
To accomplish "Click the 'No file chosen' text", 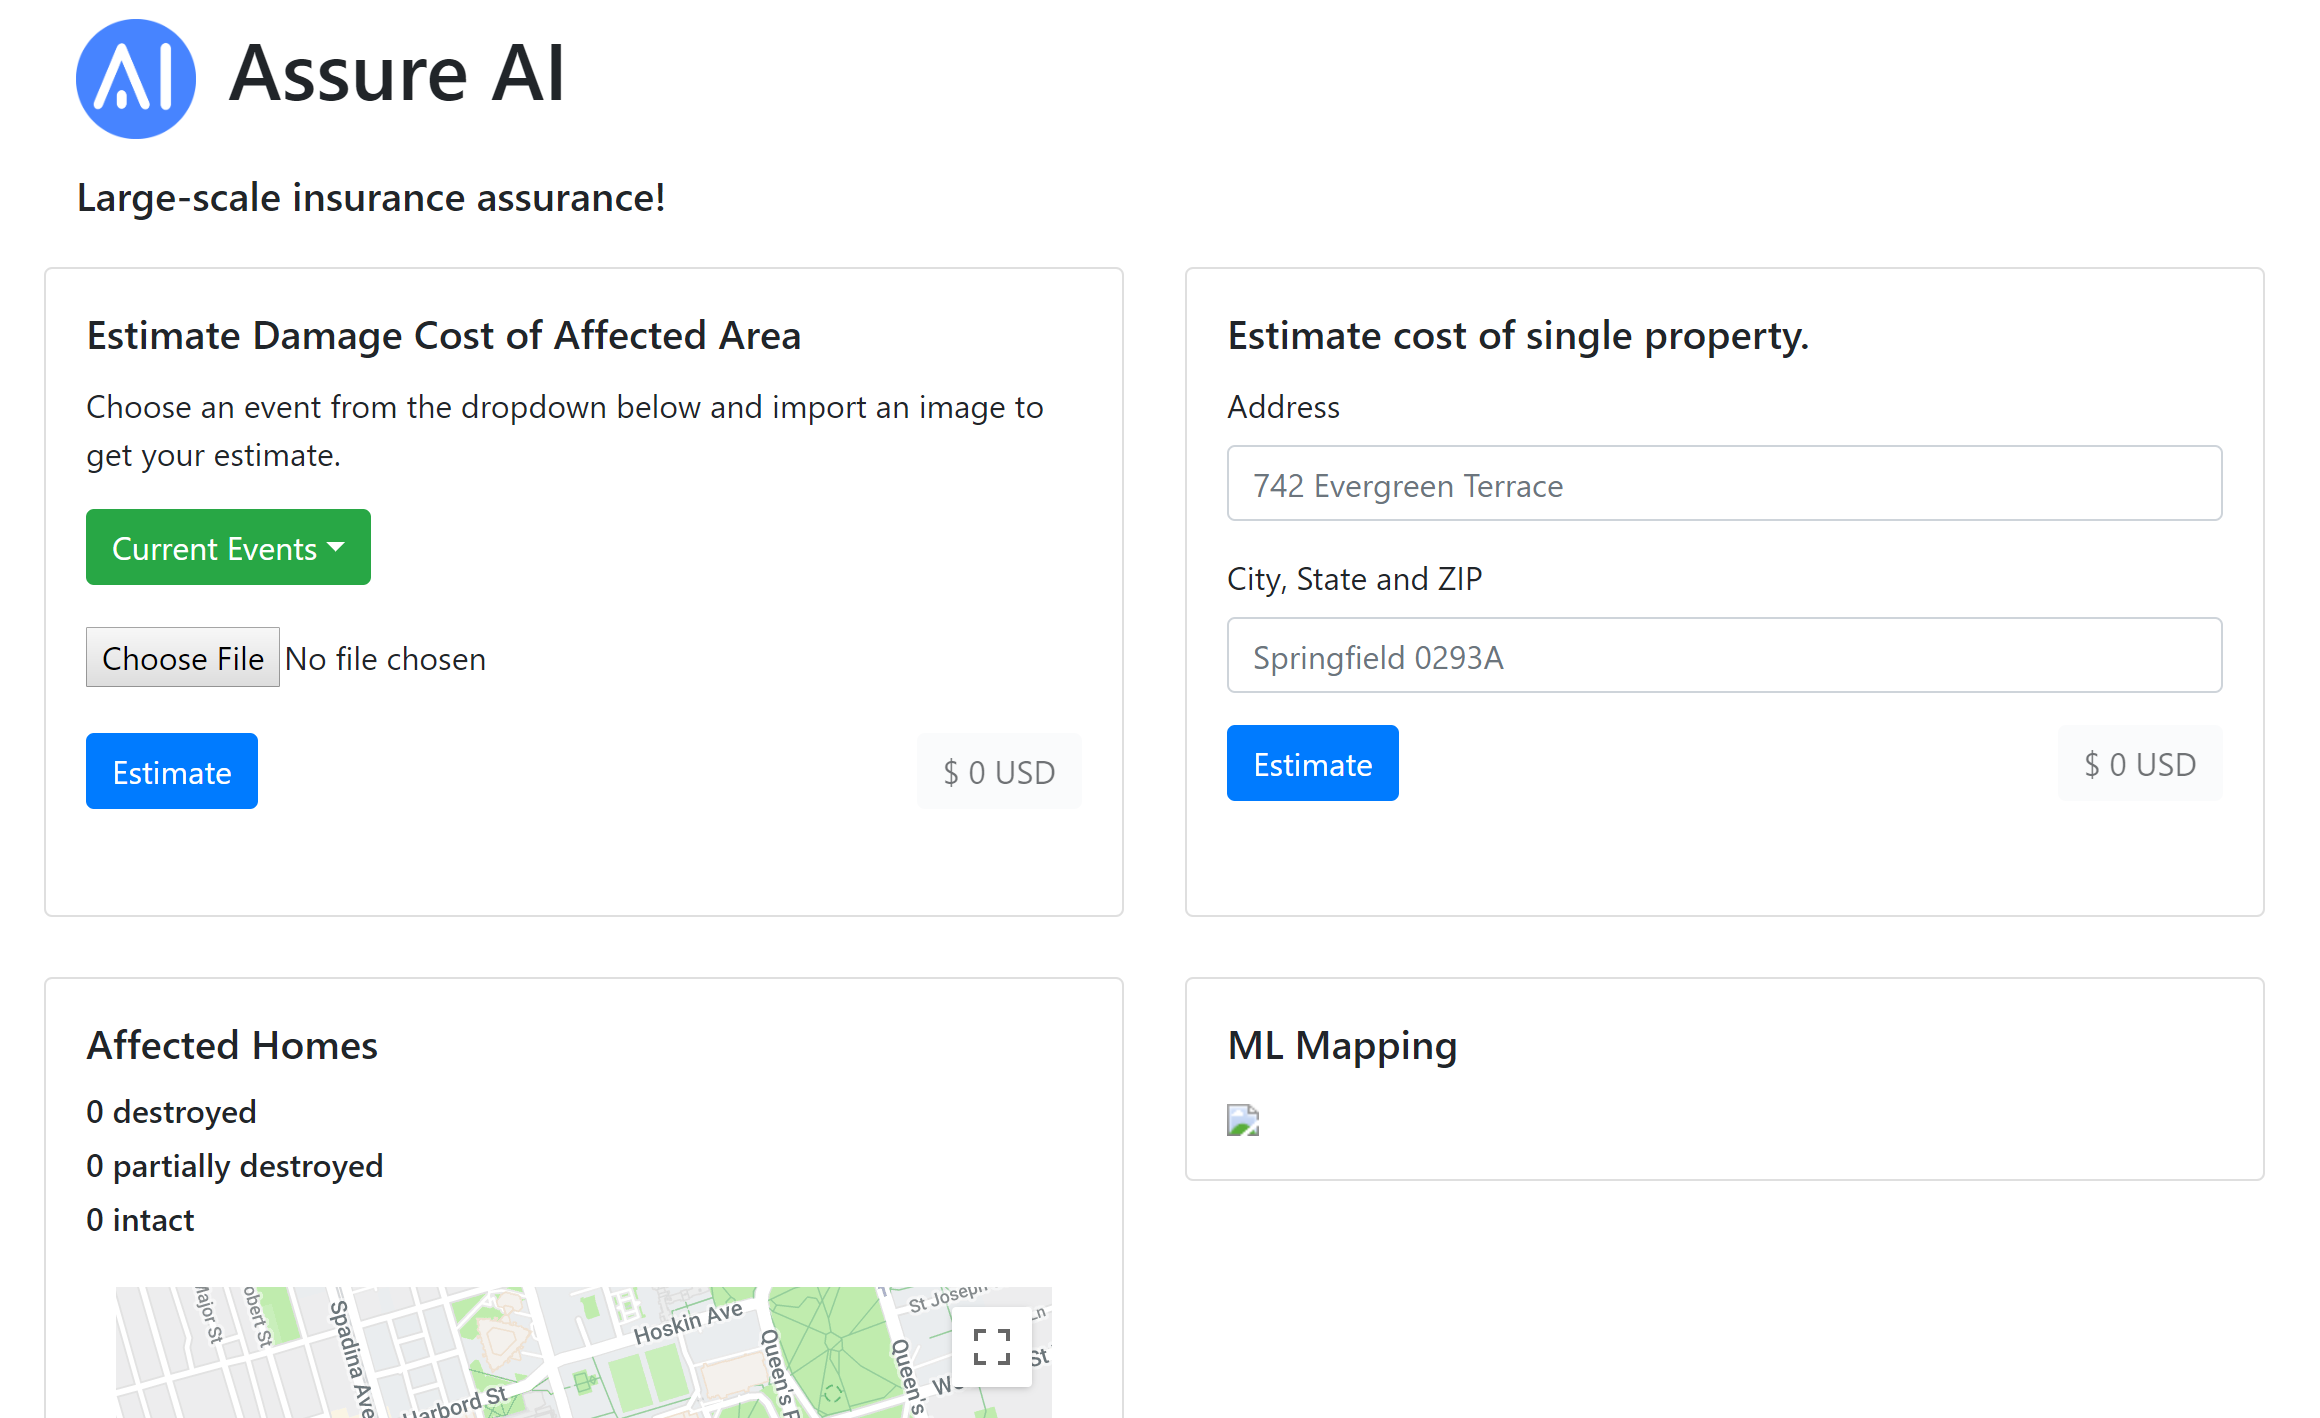I will [385, 659].
